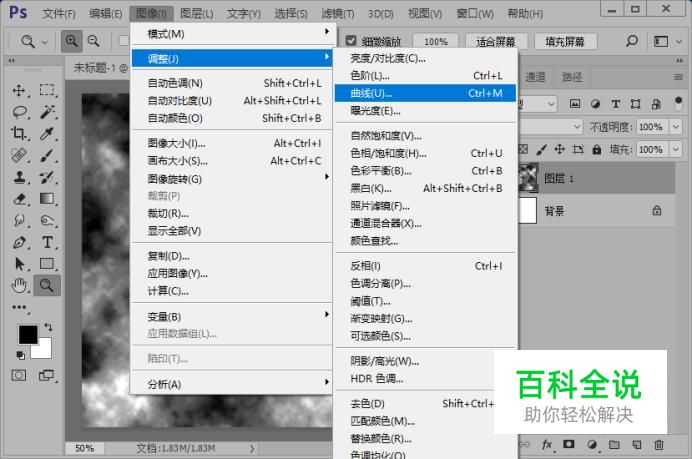Delete layer using trash icon
Viewport: 692px width, 459px height.
658,444
